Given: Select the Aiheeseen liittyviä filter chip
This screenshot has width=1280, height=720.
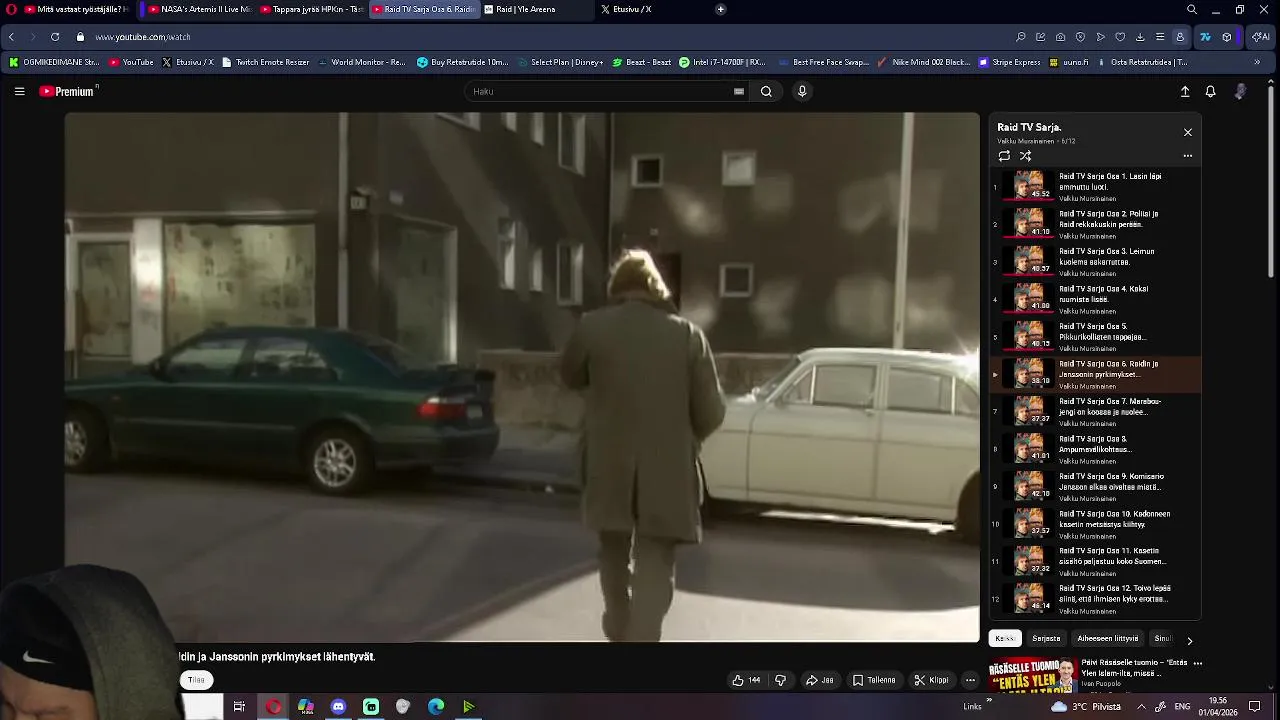Looking at the screenshot, I should coord(1108,638).
